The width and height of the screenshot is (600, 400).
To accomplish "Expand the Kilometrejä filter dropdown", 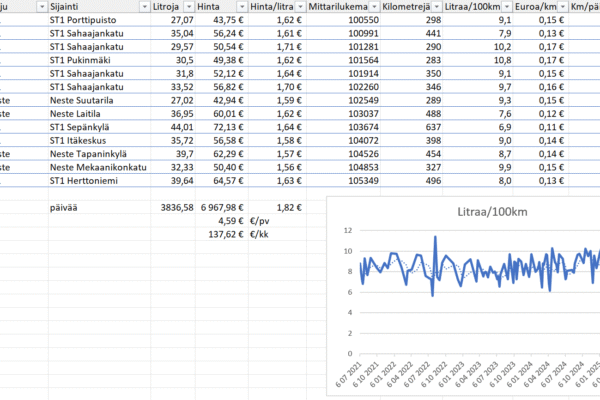I will 436,6.
